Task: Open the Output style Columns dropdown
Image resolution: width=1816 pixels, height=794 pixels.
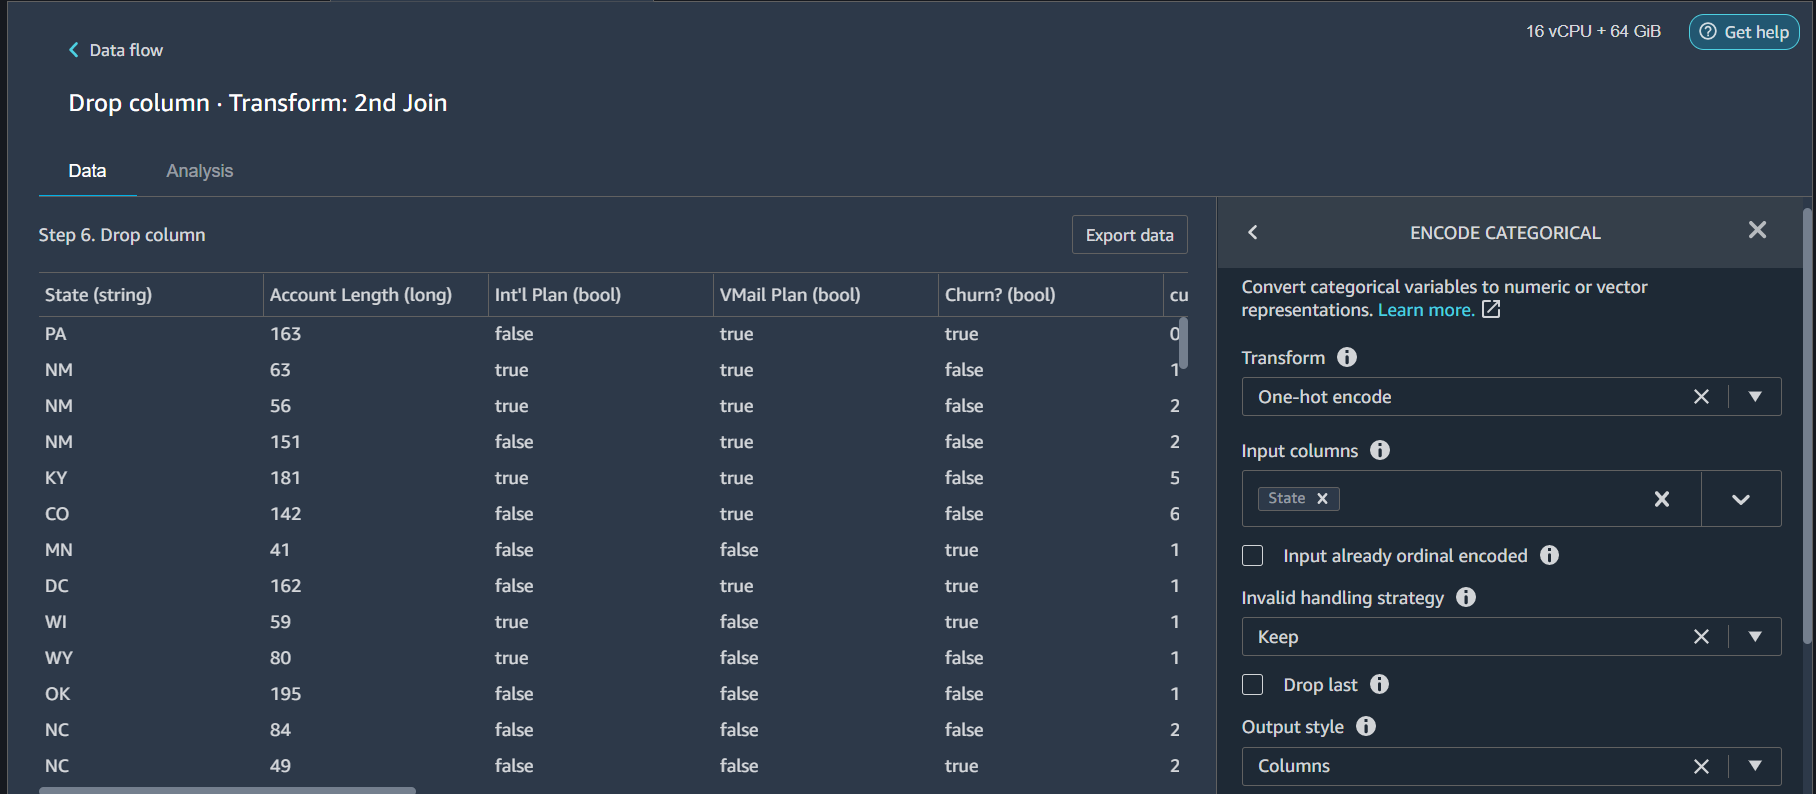Action: (1755, 766)
